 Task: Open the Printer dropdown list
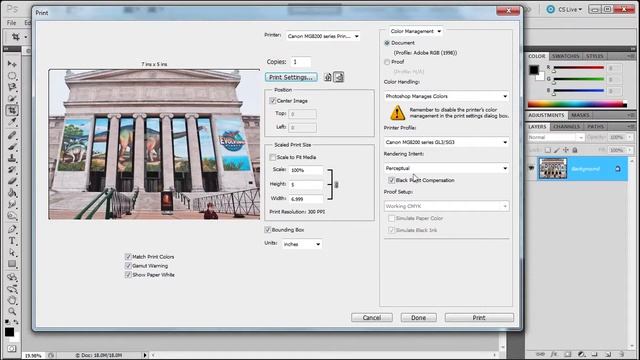[322, 36]
